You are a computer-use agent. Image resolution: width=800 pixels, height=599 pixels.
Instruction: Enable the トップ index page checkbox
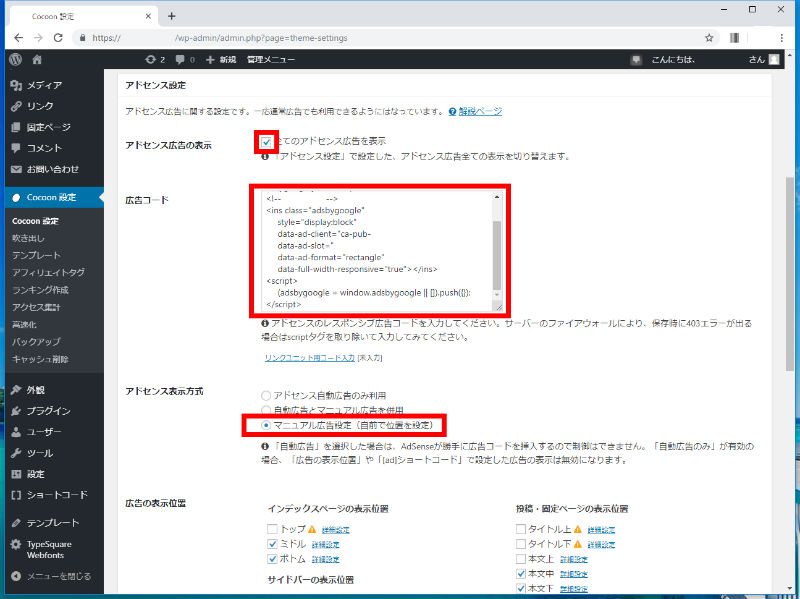272,529
